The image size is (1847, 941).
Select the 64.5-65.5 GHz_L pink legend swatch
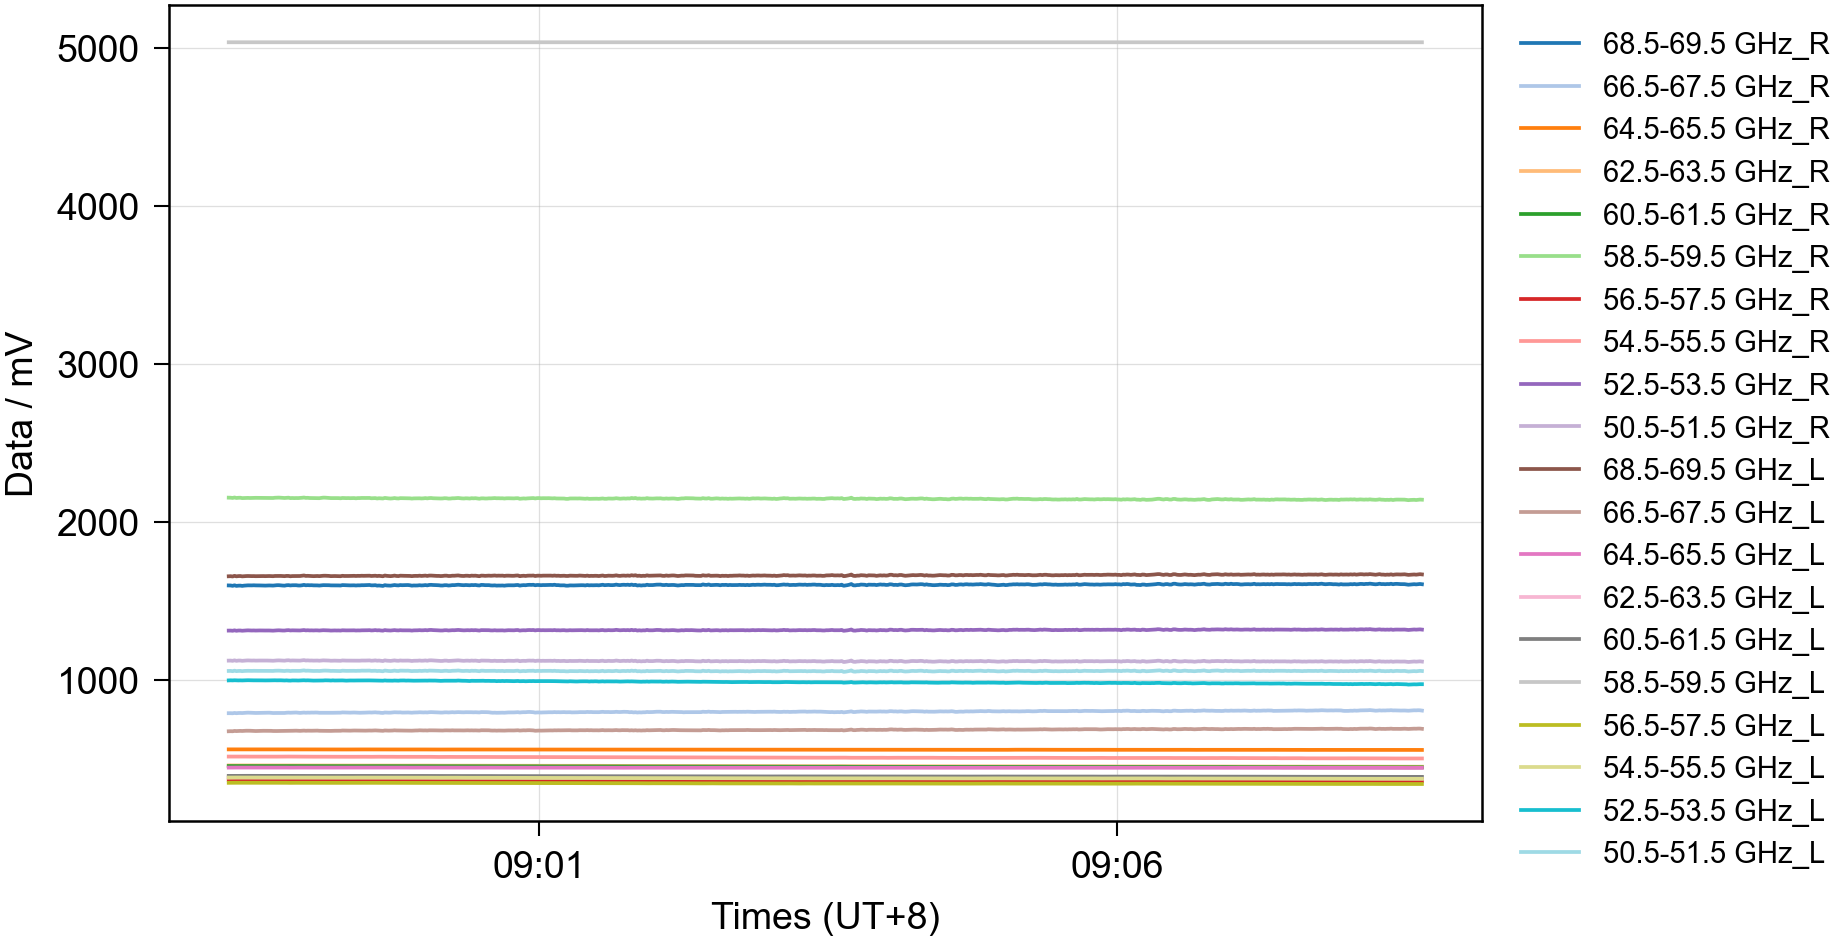(1549, 554)
